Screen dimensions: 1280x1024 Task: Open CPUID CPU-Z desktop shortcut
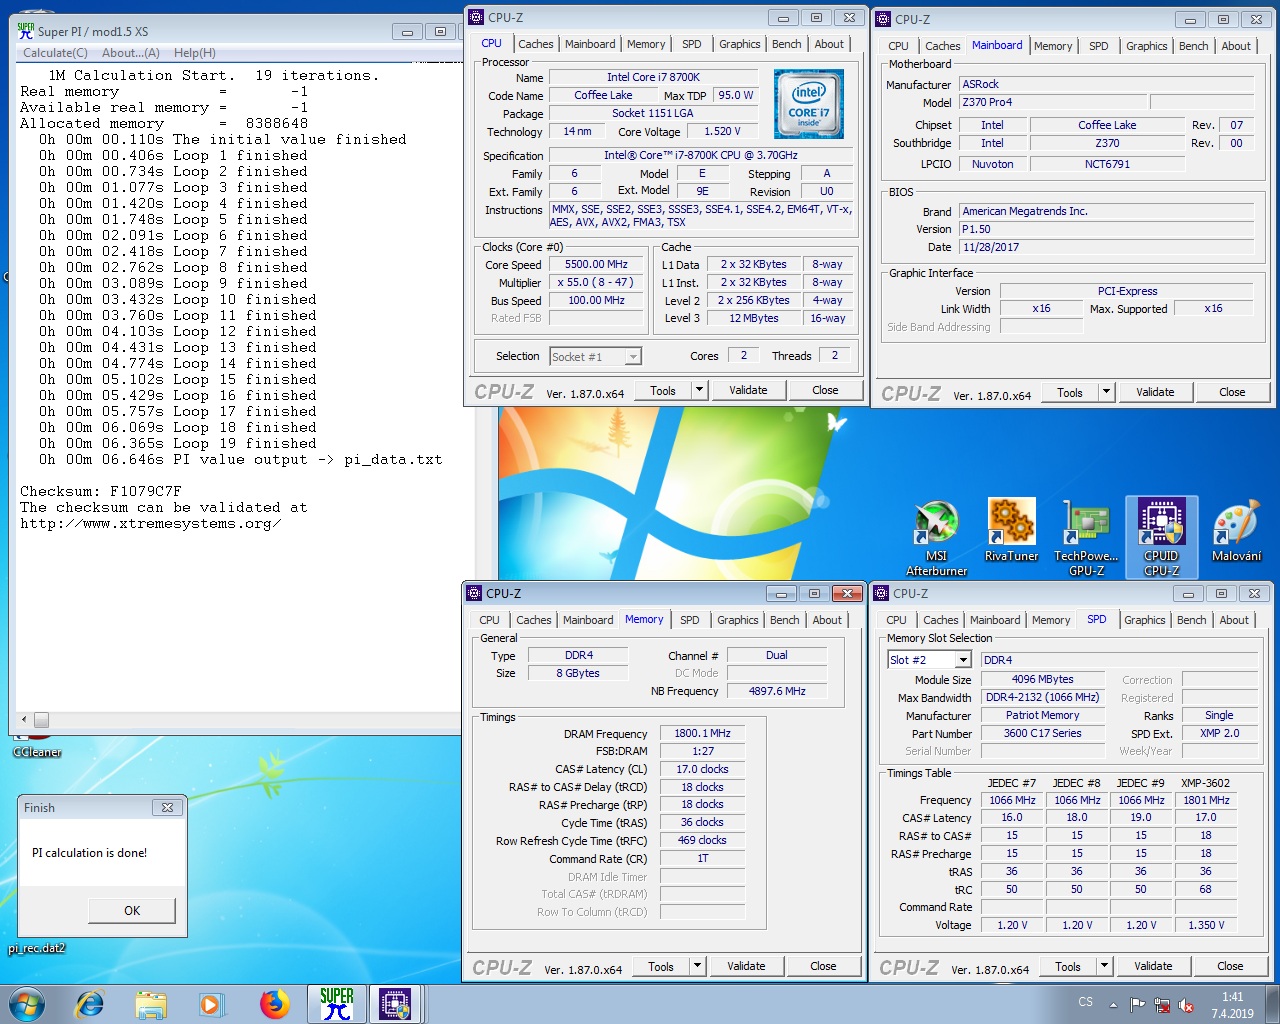coord(1161,538)
